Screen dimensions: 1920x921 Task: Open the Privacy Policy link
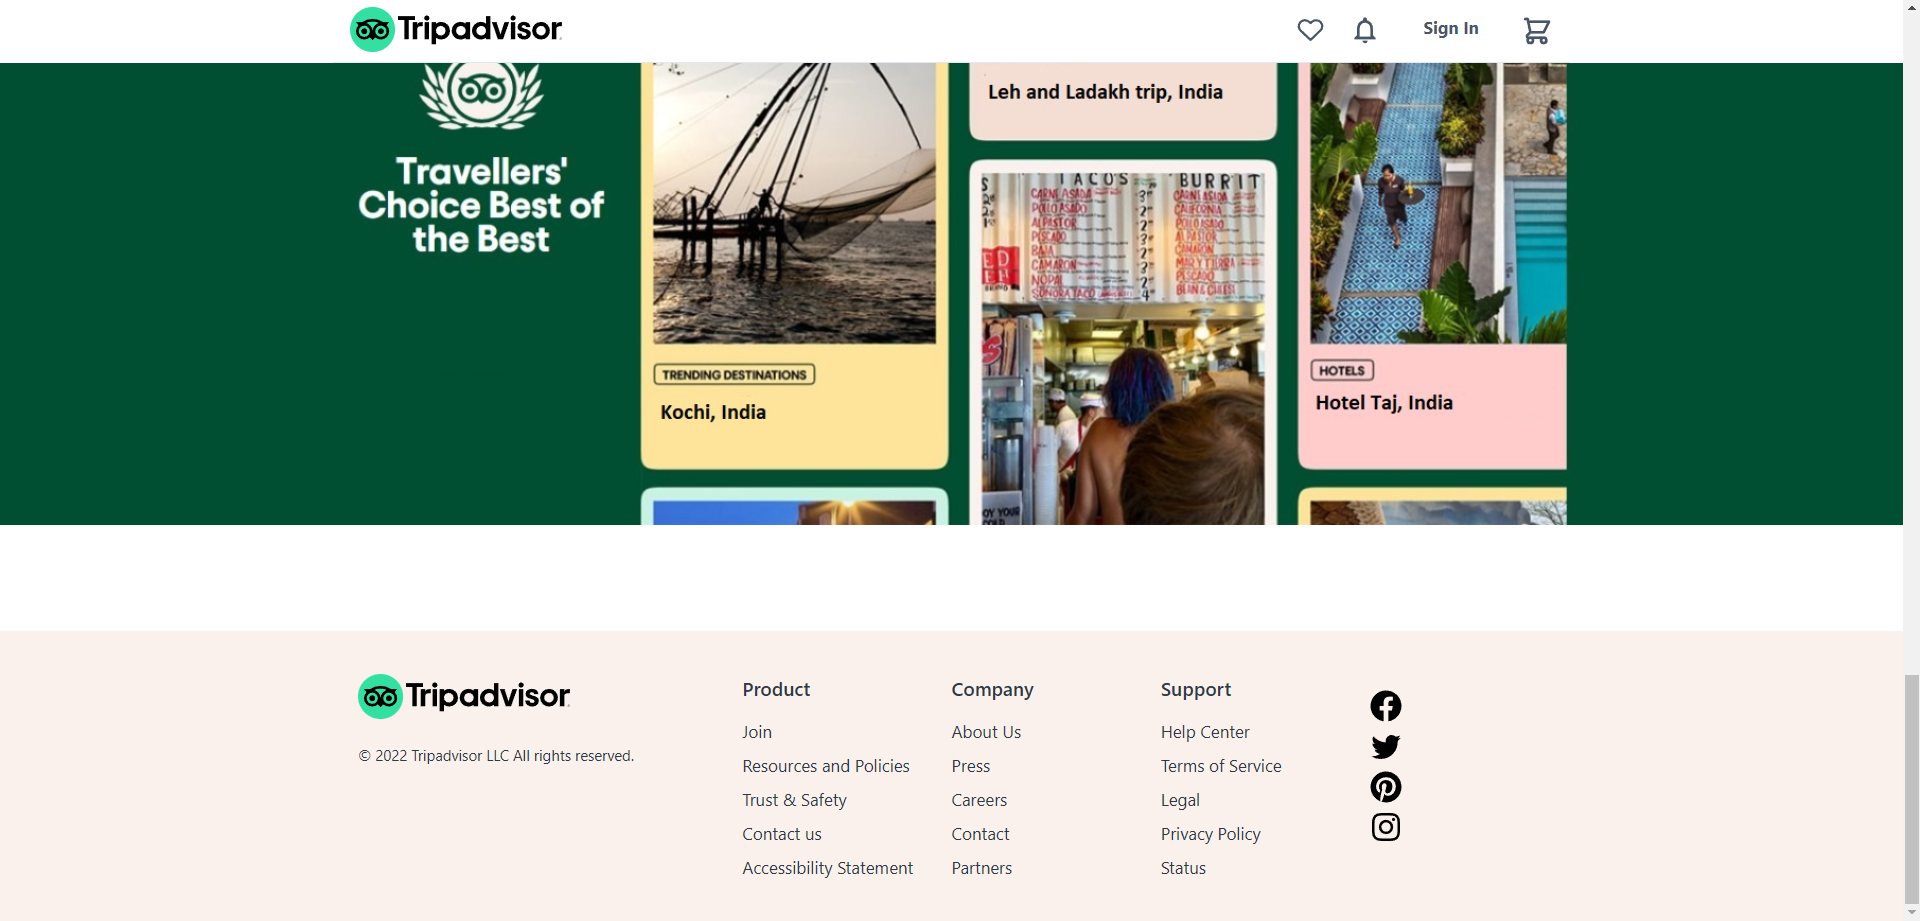[x=1210, y=834]
